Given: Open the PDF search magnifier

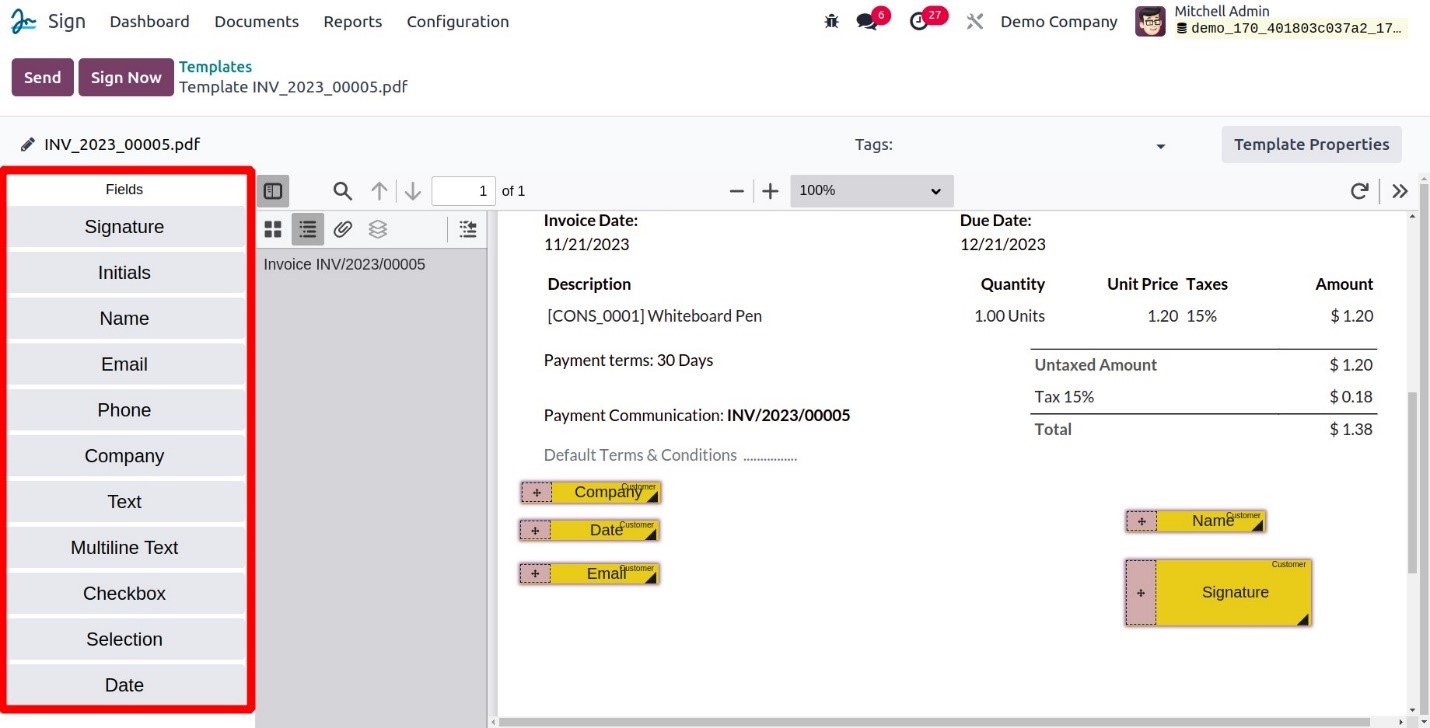Looking at the screenshot, I should 343,191.
